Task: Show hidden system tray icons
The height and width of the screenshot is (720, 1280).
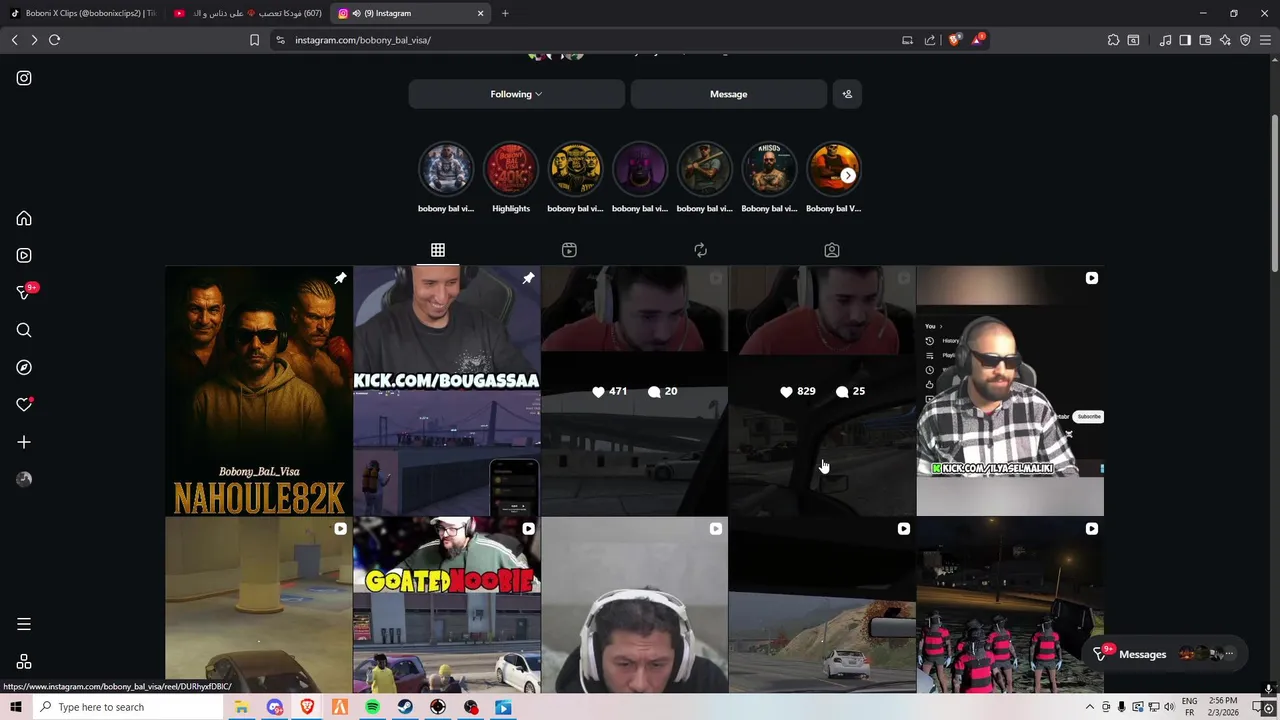Action: [1090, 707]
